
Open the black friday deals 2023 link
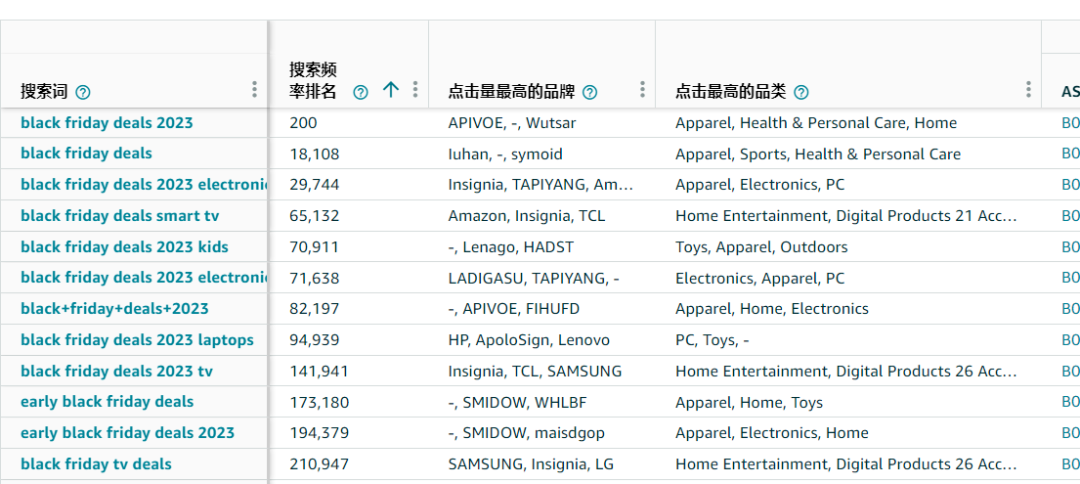(x=107, y=123)
